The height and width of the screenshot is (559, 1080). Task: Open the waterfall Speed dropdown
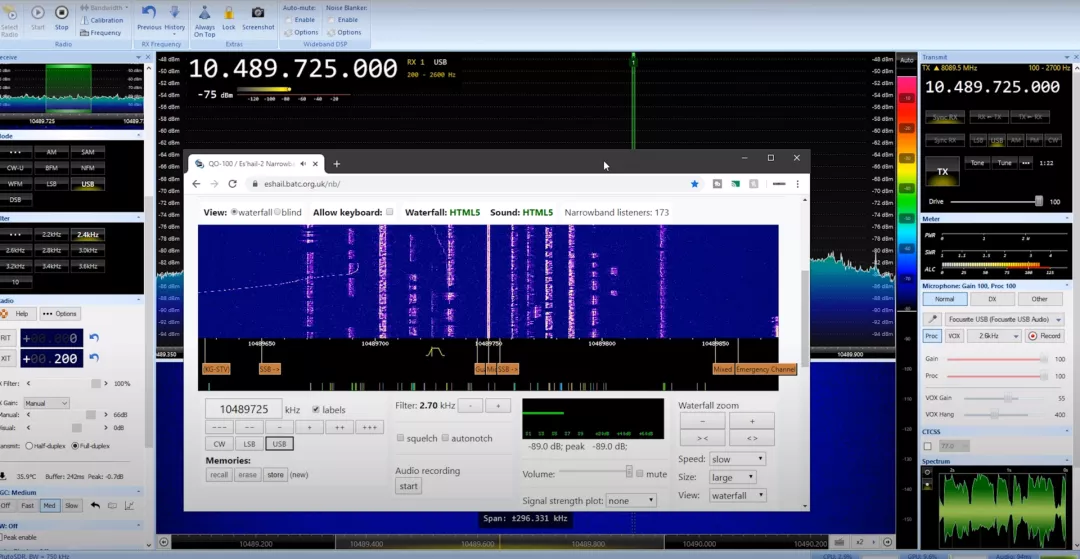tap(738, 459)
